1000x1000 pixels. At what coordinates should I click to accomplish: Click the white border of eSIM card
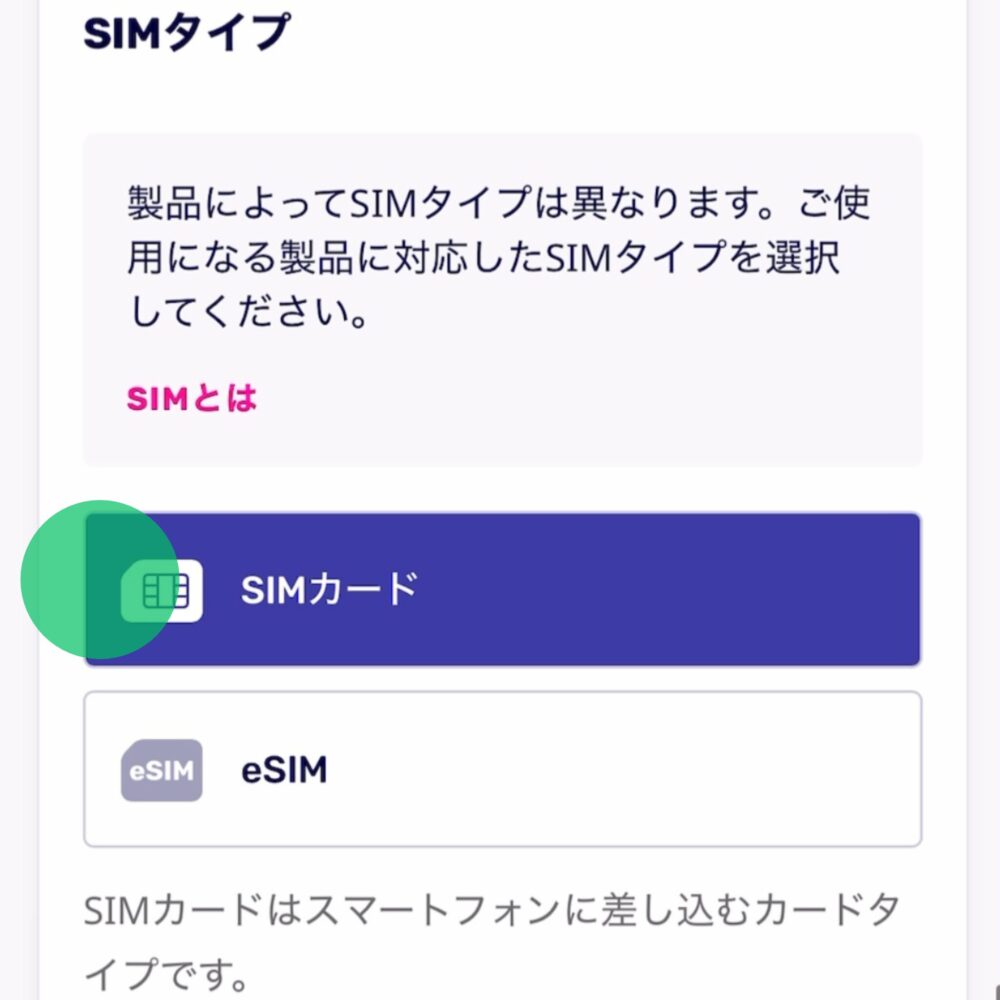point(503,693)
